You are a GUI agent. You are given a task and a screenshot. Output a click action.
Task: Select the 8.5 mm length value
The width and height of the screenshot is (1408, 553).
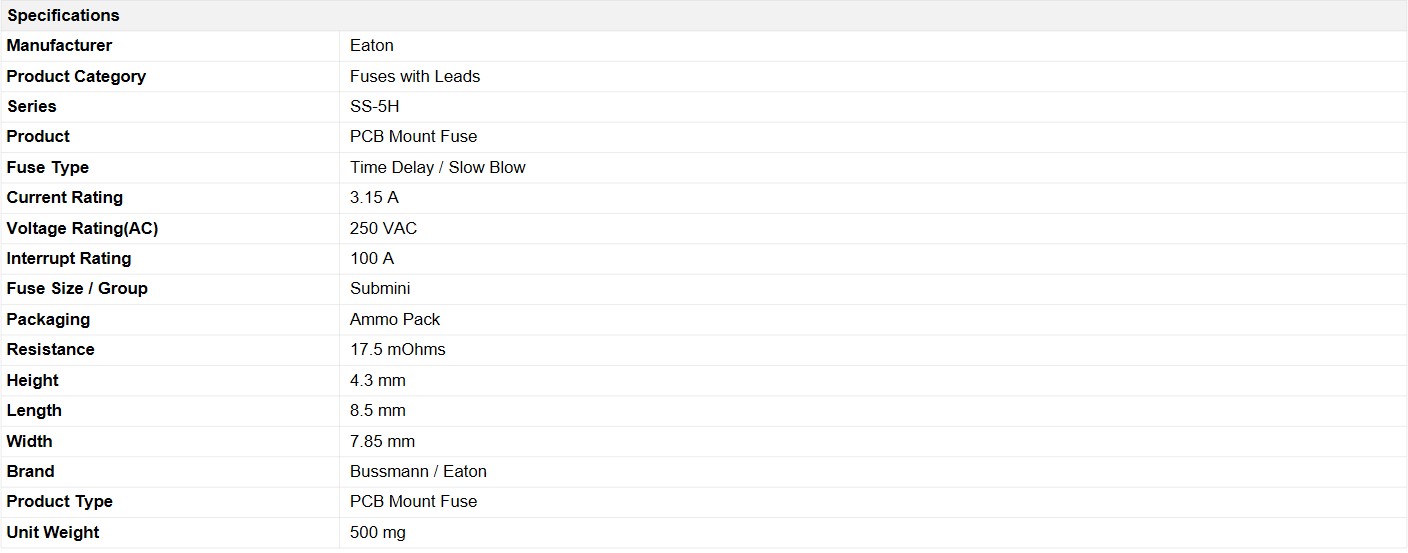pyautogui.click(x=378, y=410)
